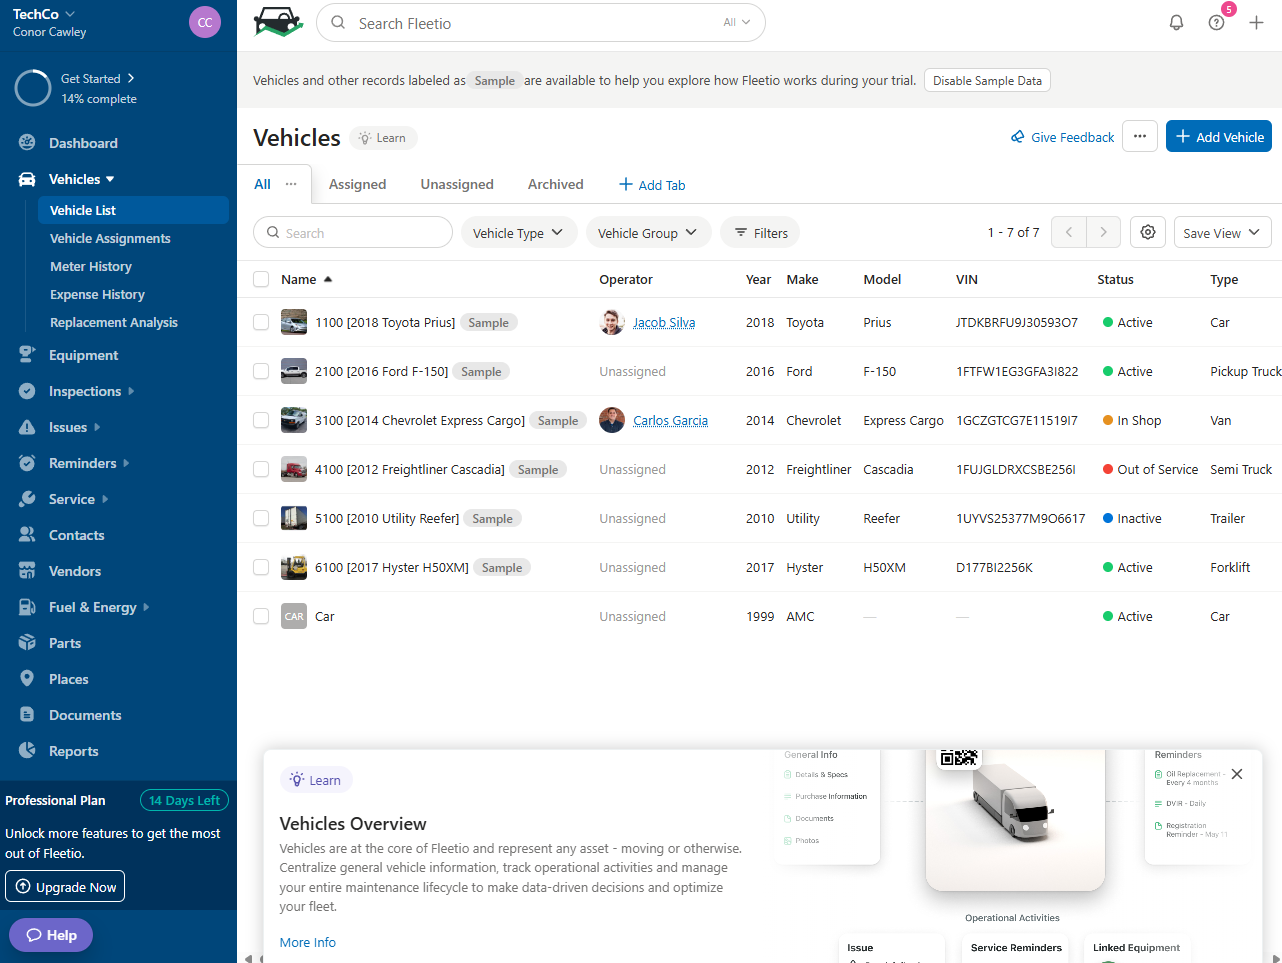Open Places in the sidebar
The height and width of the screenshot is (963, 1282).
pyautogui.click(x=69, y=679)
